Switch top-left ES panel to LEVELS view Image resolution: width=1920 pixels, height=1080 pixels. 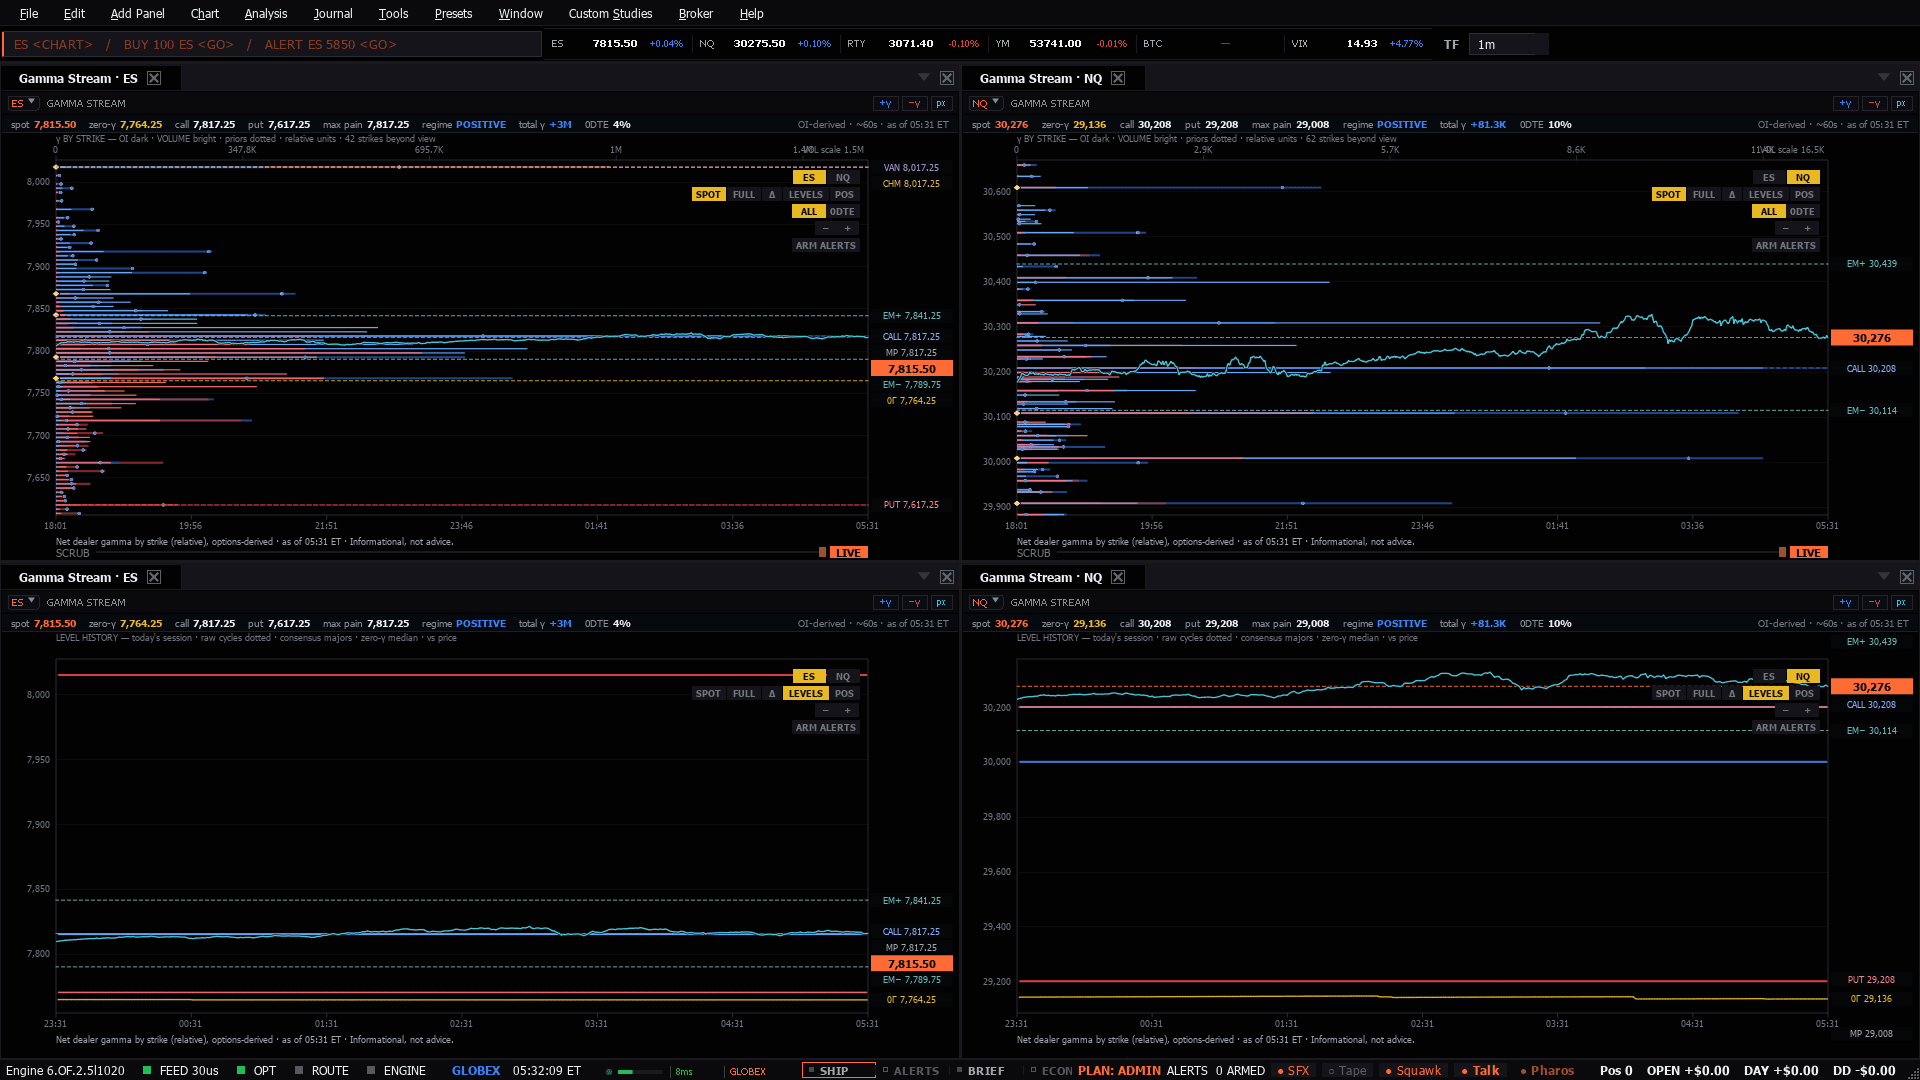pos(805,195)
